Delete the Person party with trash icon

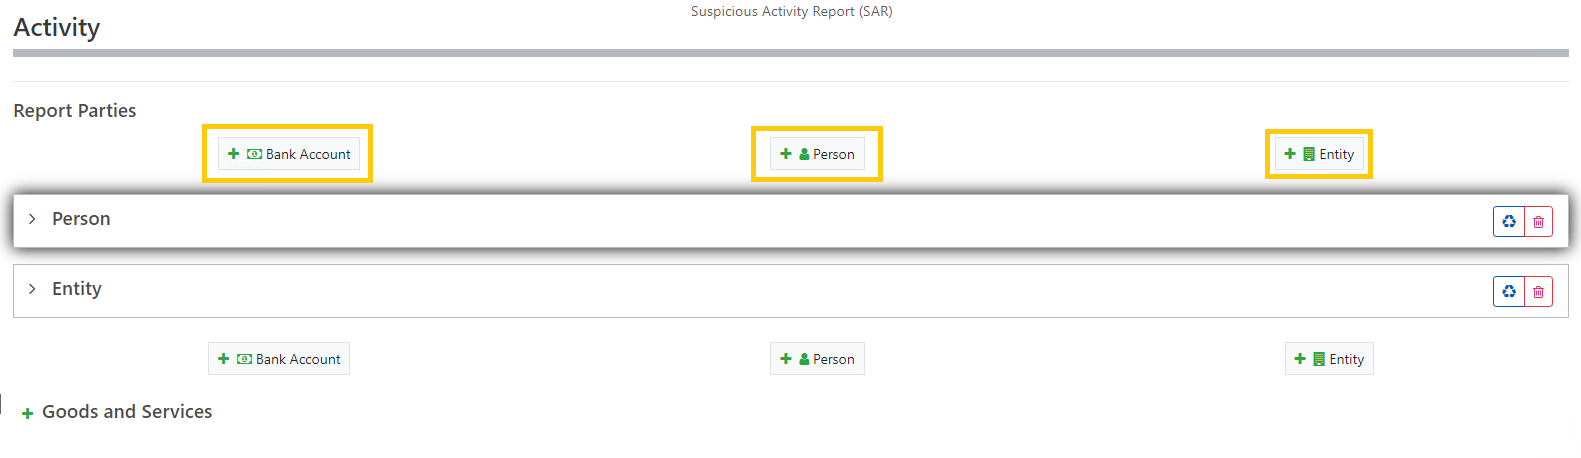[1538, 221]
